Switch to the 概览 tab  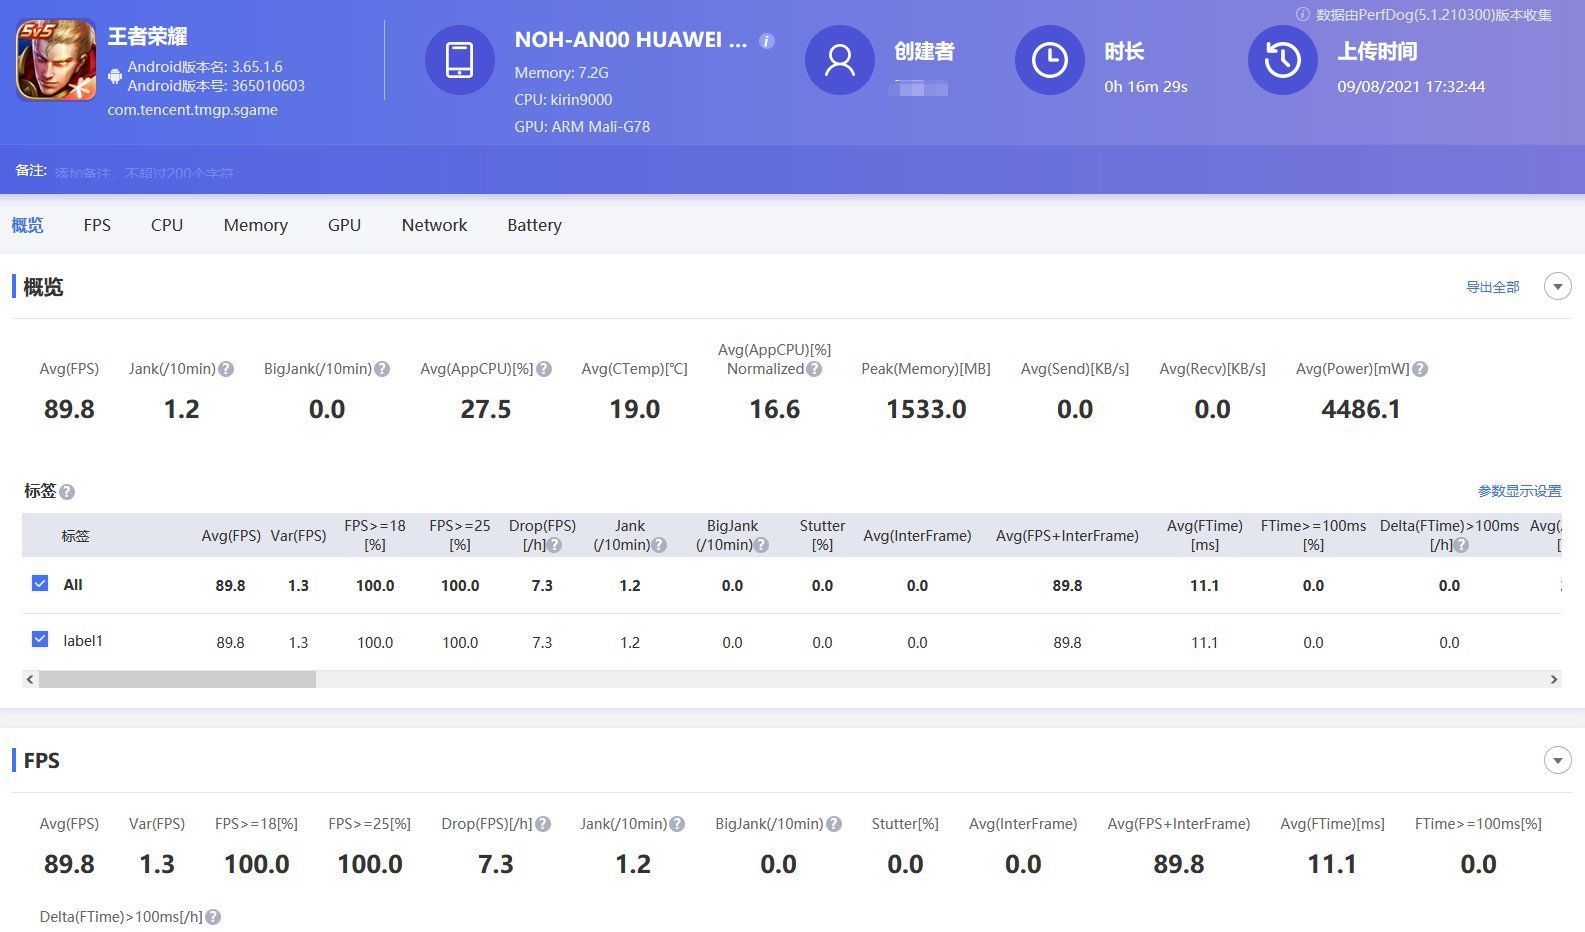pos(27,225)
